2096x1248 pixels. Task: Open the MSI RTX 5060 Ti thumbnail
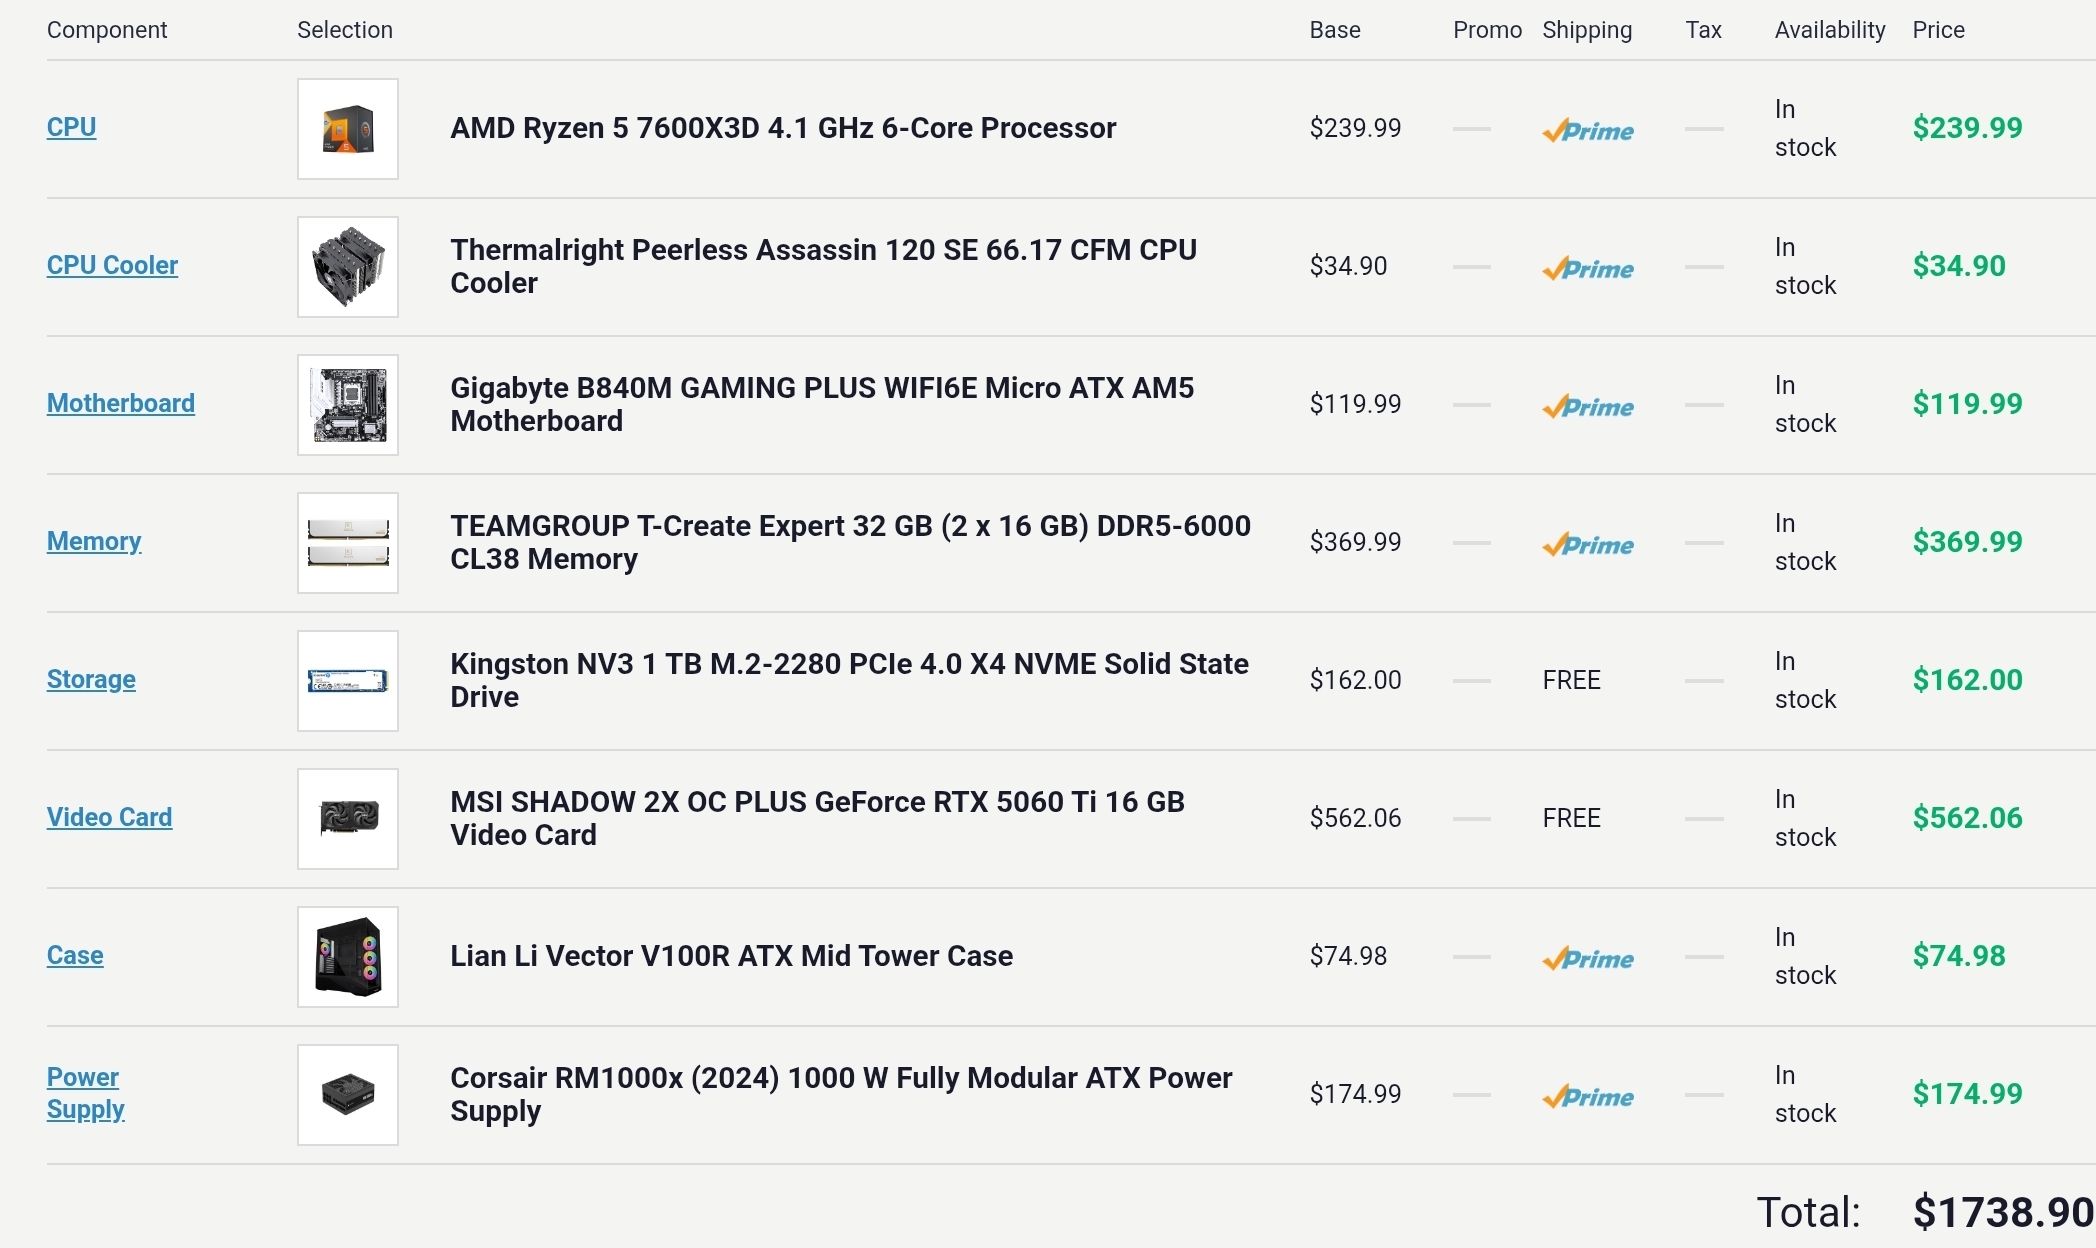(348, 819)
